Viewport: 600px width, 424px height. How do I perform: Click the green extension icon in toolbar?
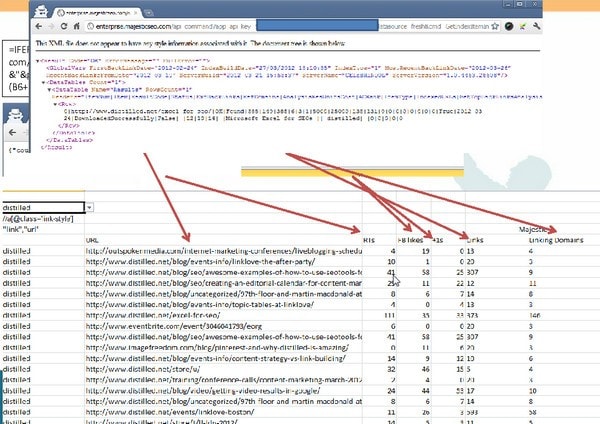[523, 26]
